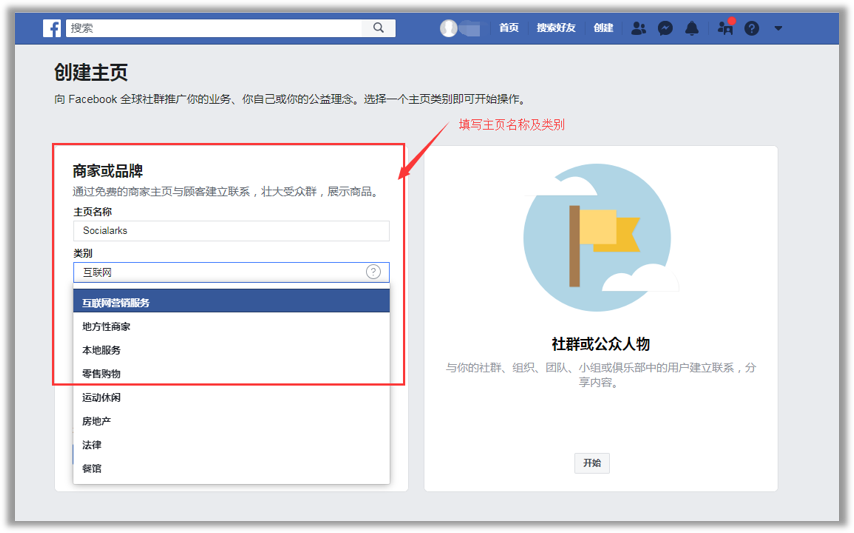Expand the account dropdown arrow

778,28
